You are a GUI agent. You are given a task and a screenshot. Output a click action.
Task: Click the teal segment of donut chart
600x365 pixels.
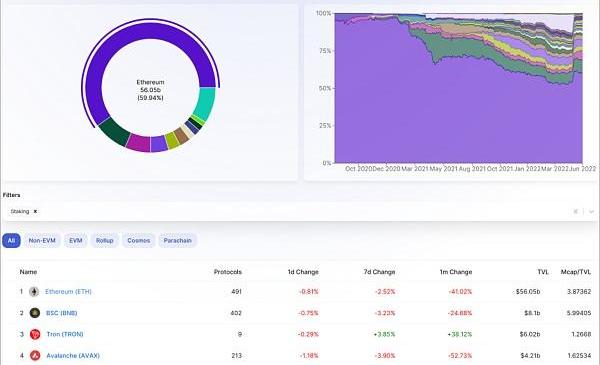coord(205,104)
